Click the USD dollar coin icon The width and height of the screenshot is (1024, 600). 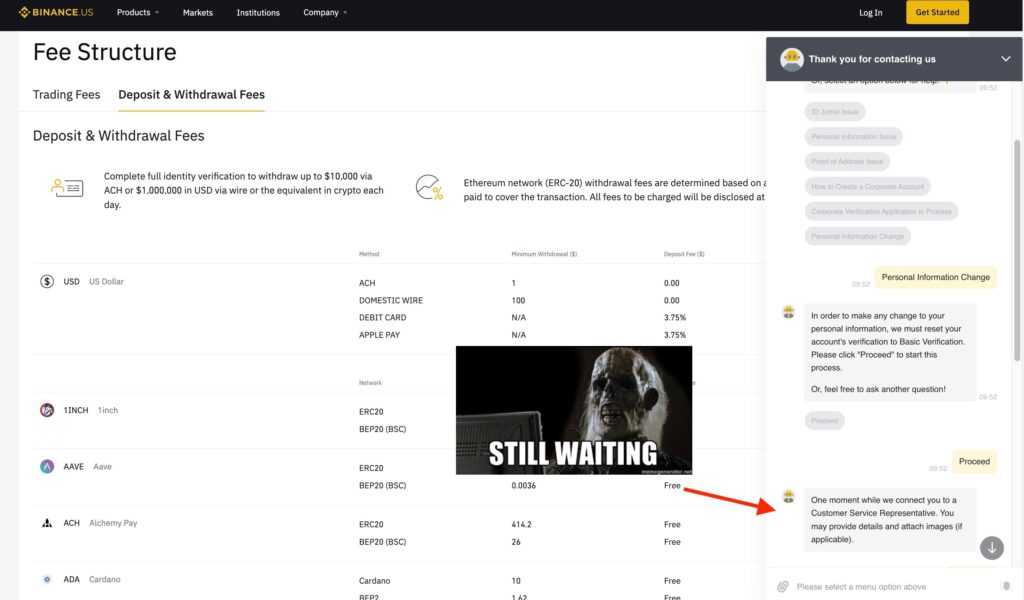(47, 282)
